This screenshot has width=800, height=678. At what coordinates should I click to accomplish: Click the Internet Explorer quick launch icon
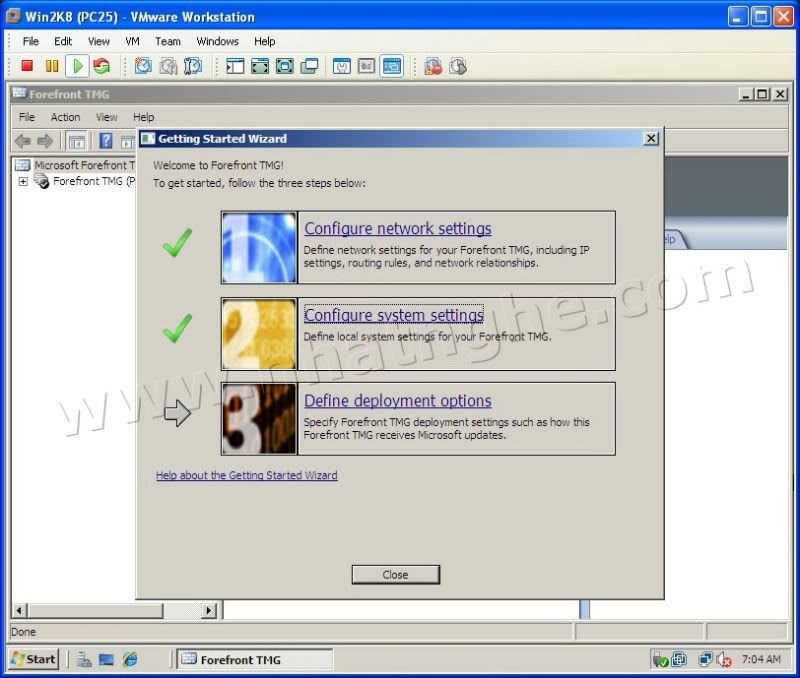point(130,659)
